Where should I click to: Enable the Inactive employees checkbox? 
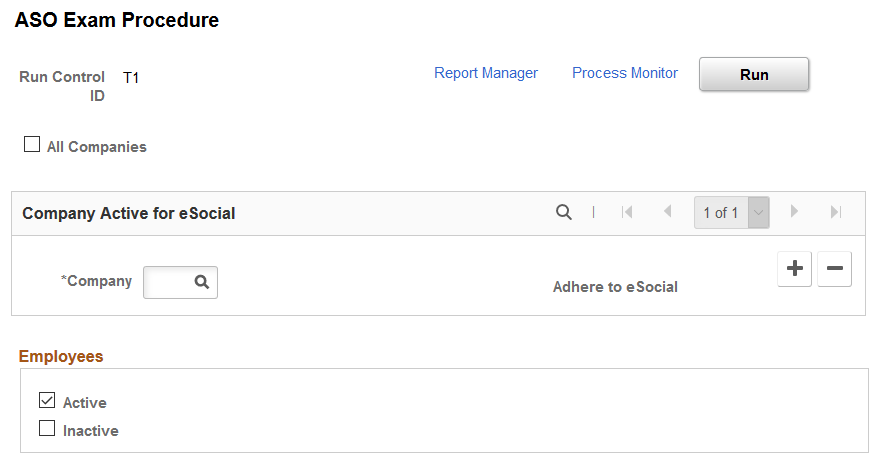(47, 429)
